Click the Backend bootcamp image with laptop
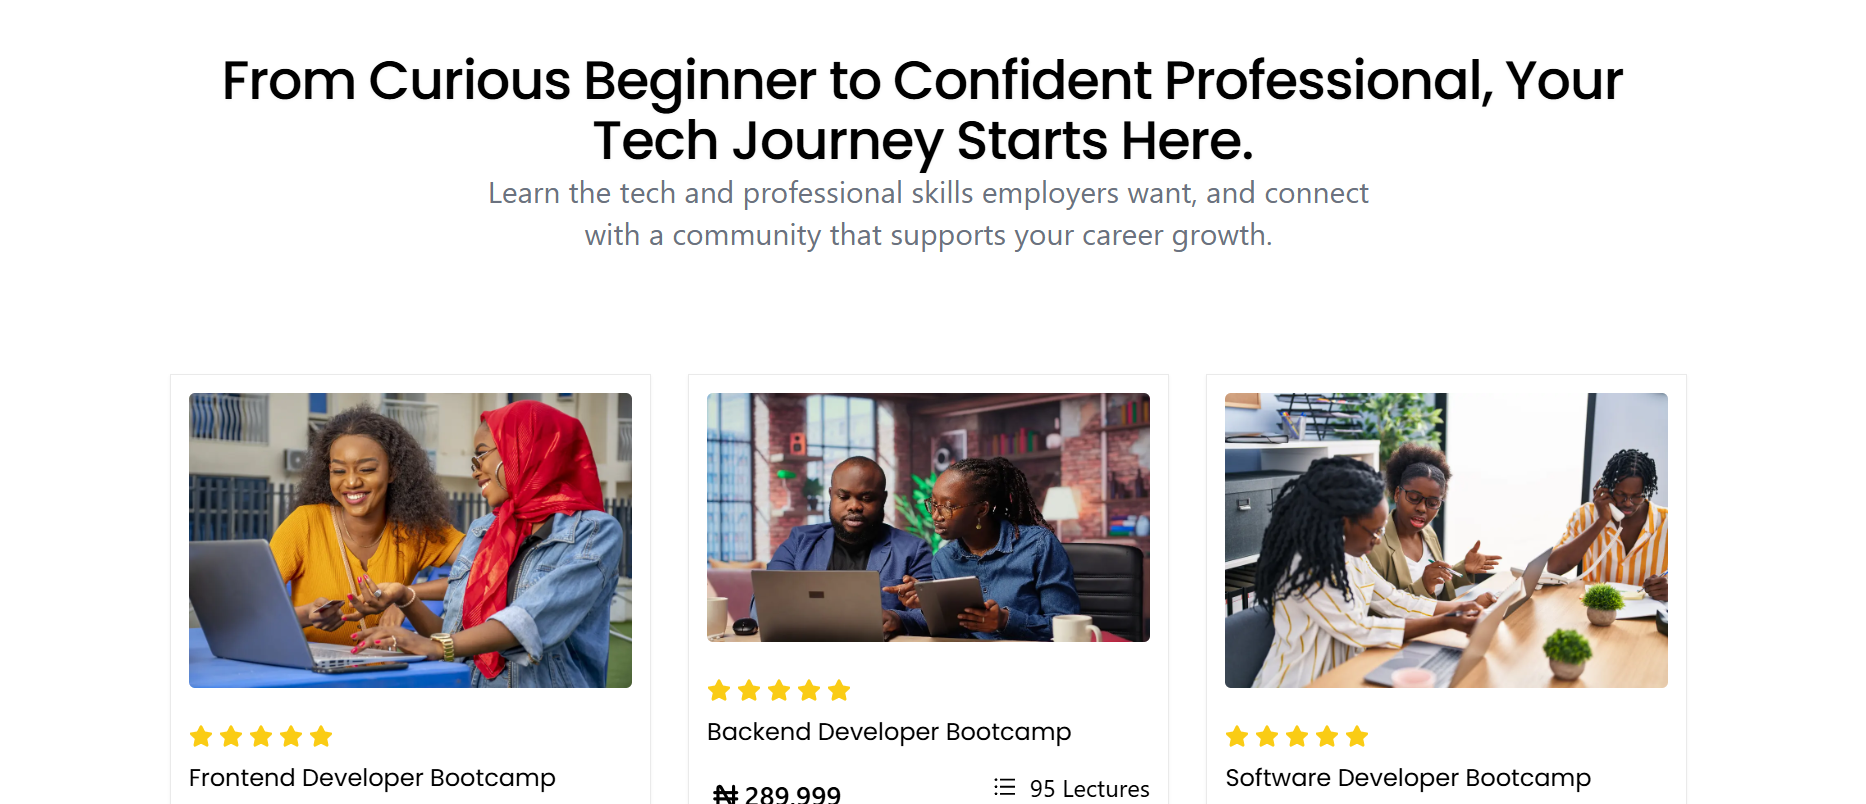 tap(928, 517)
